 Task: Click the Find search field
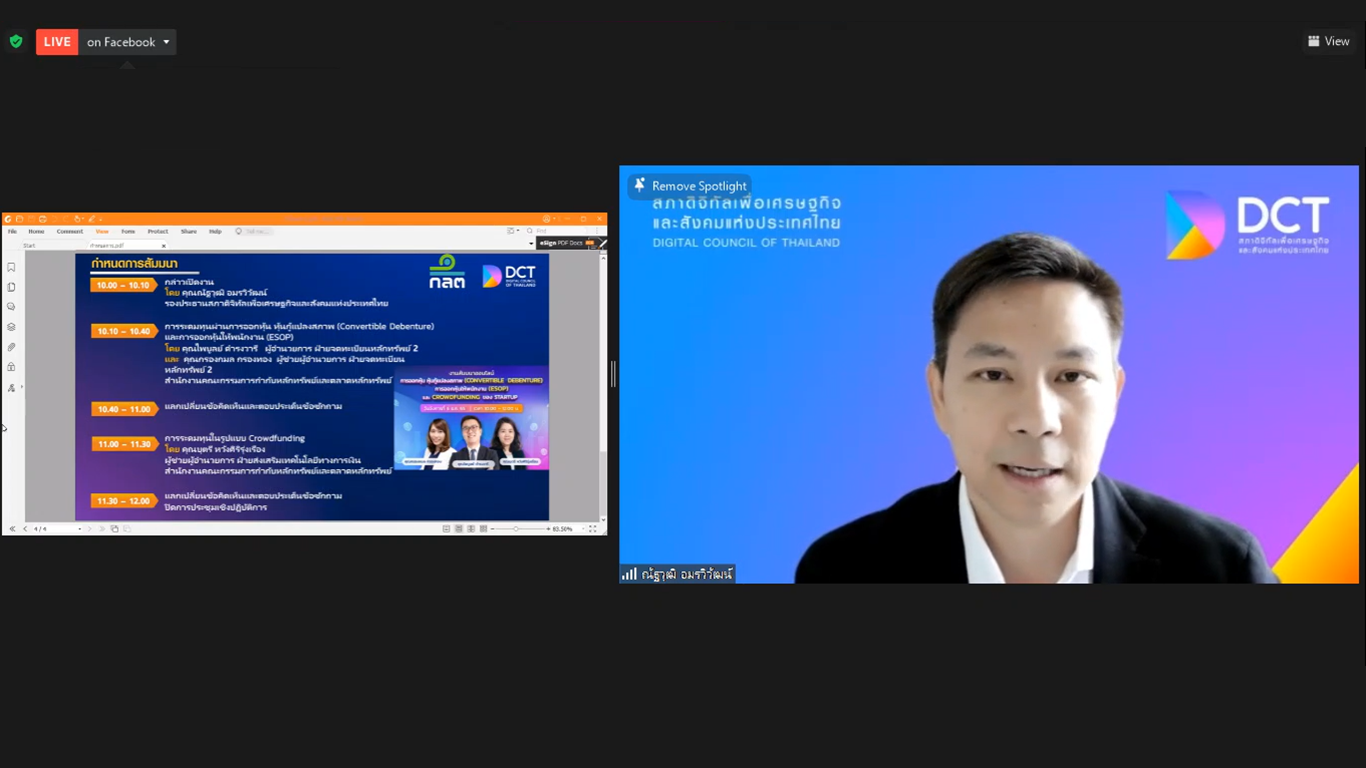562,231
